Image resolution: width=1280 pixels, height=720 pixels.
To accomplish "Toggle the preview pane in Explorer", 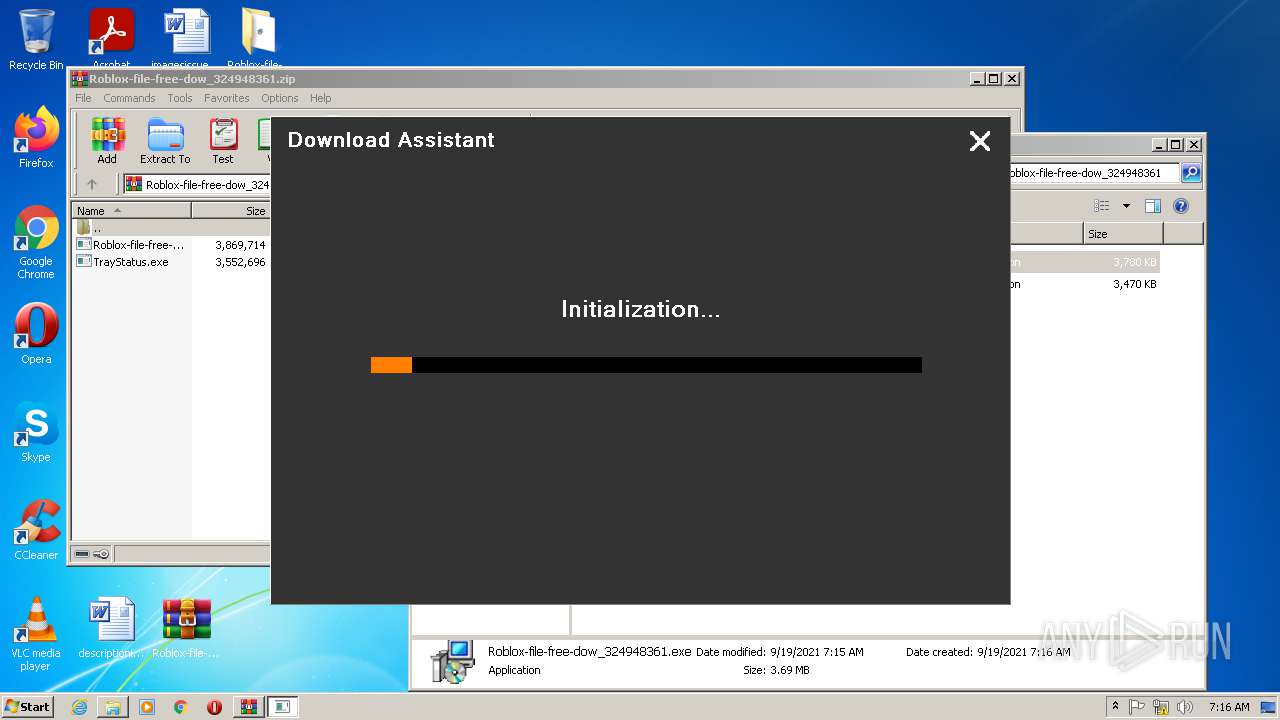I will 1153,206.
